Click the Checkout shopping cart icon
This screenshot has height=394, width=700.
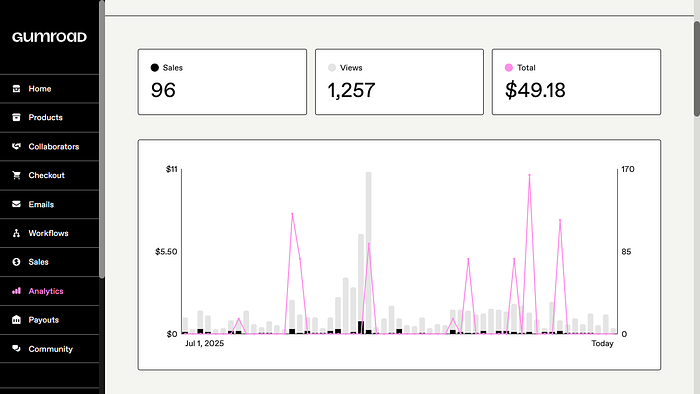click(17, 175)
